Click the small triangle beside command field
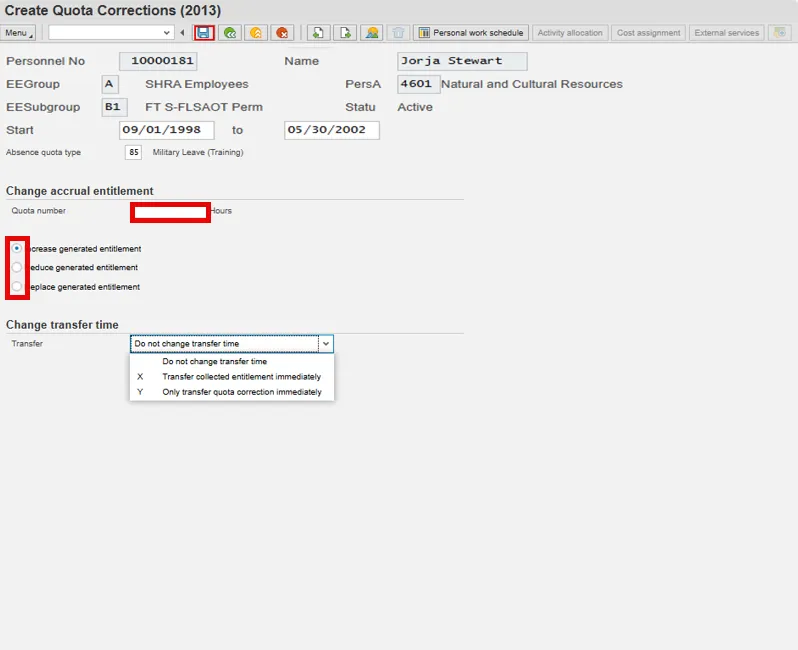 pos(182,33)
